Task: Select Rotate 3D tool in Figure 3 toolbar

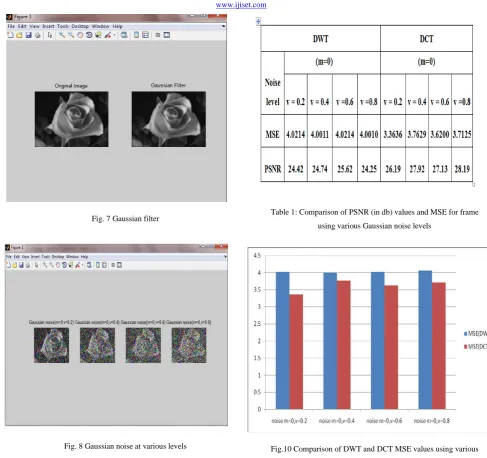Action: coord(89,35)
